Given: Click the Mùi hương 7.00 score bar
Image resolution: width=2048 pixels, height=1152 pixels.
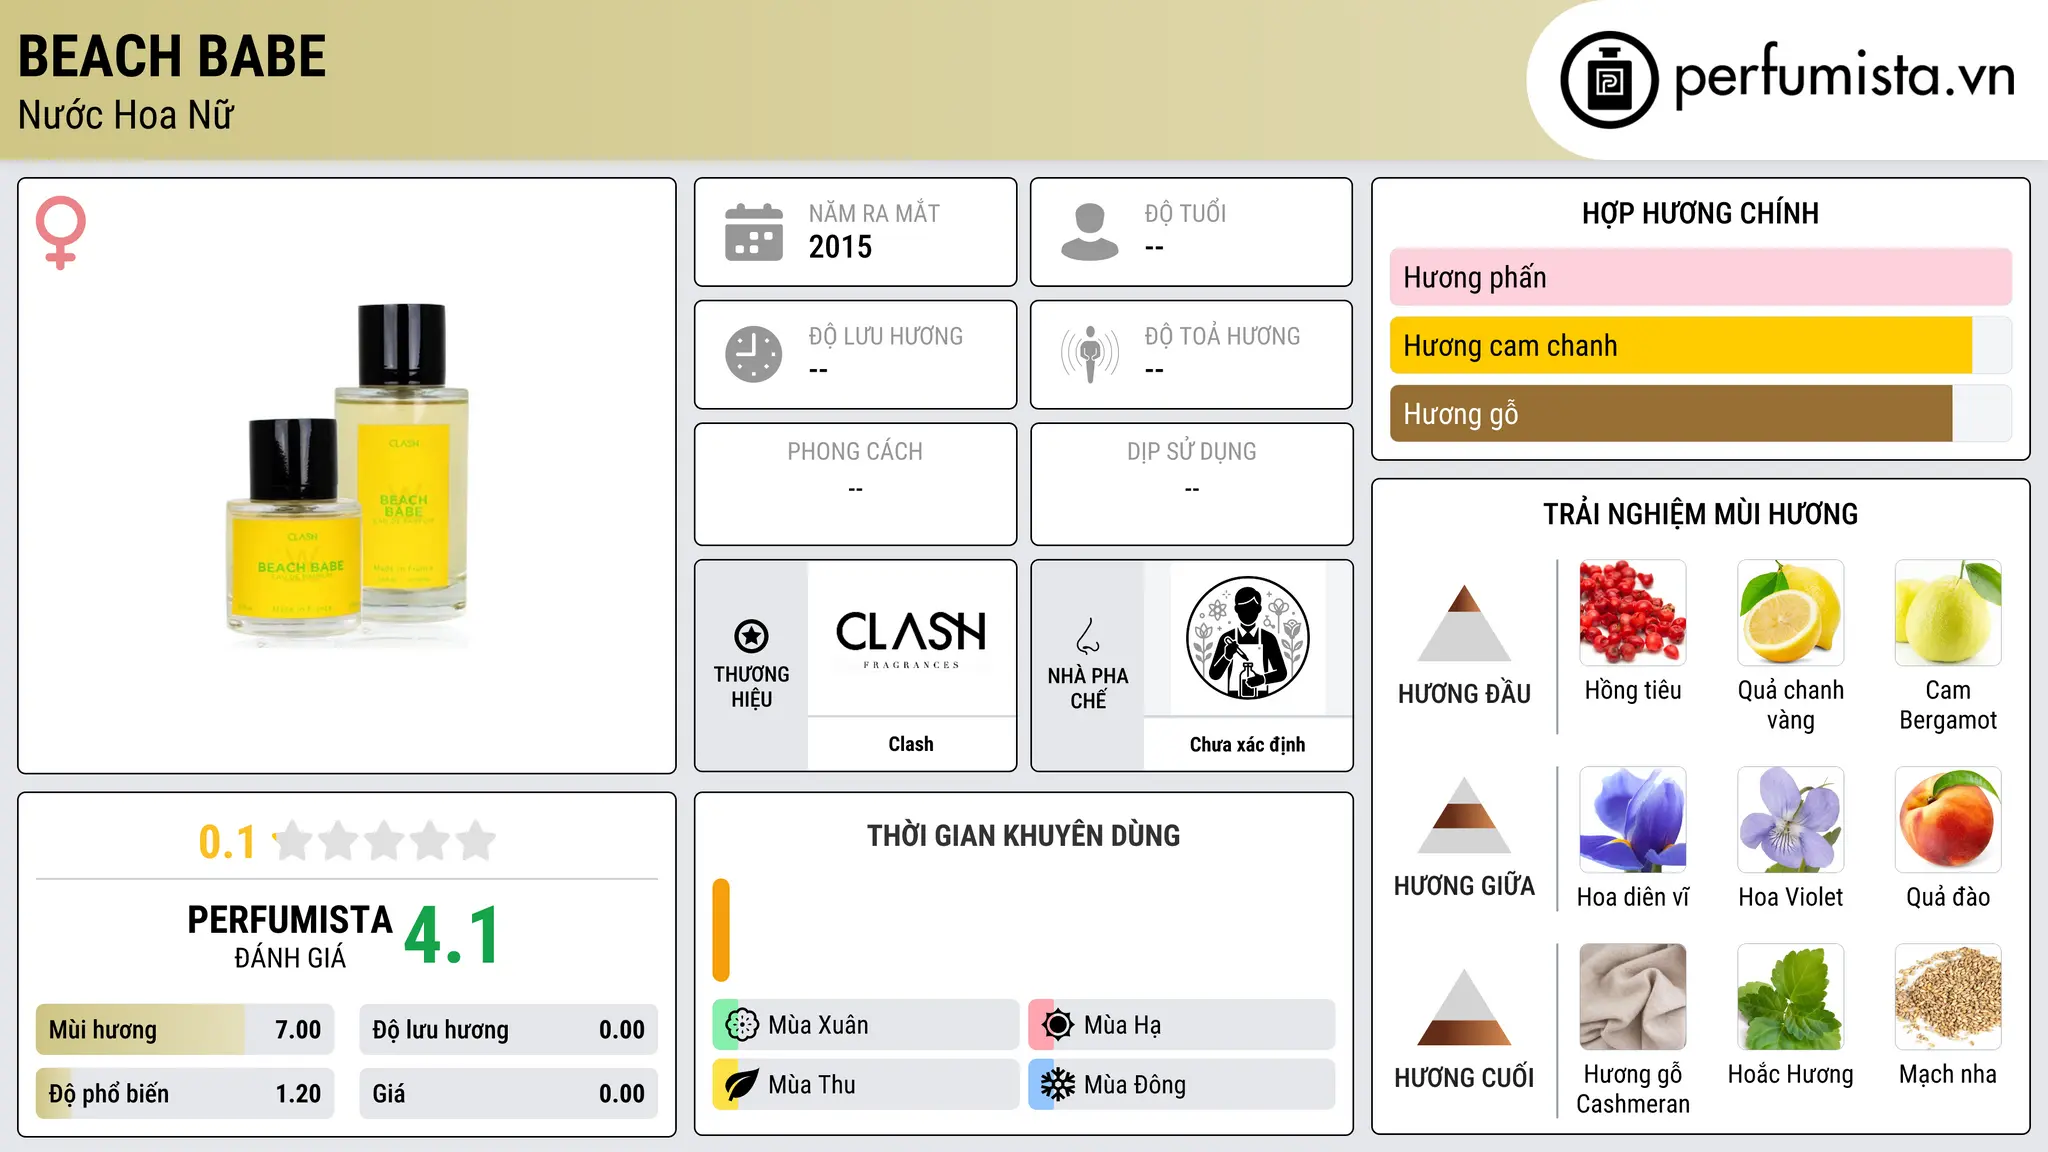Looking at the screenshot, I should (x=185, y=1030).
